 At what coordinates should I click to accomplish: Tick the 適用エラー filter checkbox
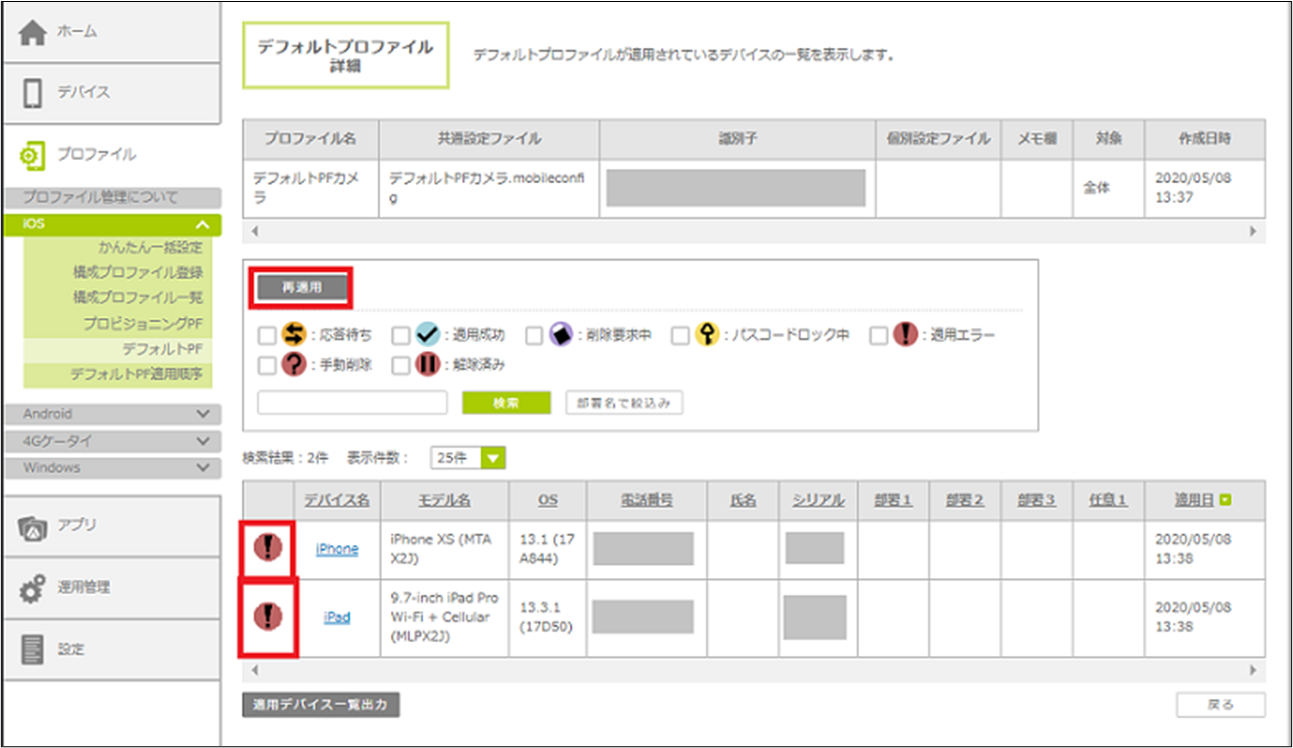pos(878,336)
